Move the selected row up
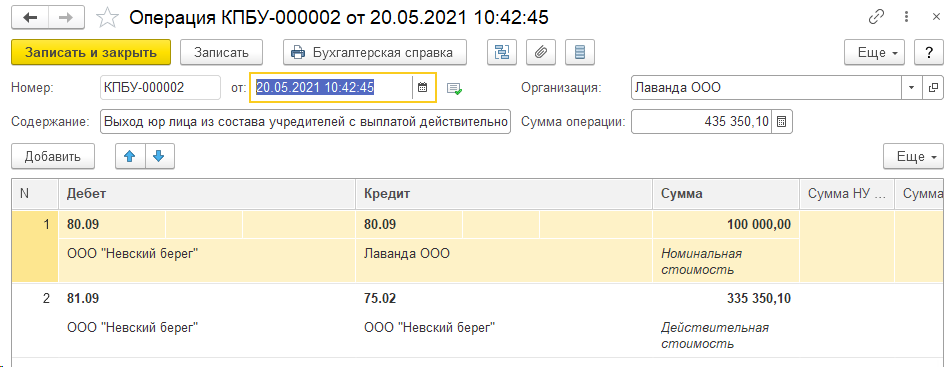Image resolution: width=949 pixels, height=367 pixels. point(130,156)
